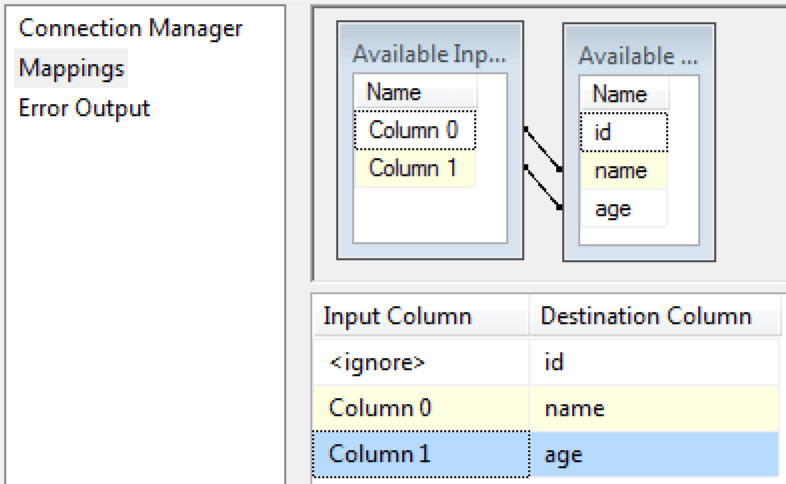The width and height of the screenshot is (786, 484).
Task: Open Column 0 input cell in mapping grid
Action: pos(420,408)
